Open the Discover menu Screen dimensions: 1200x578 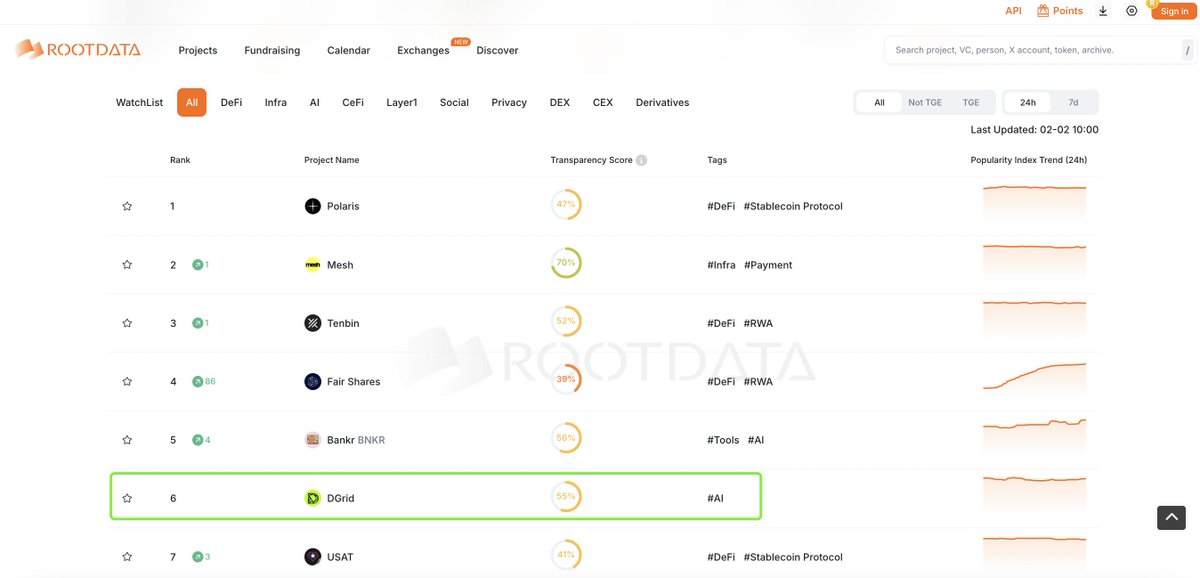(x=497, y=50)
